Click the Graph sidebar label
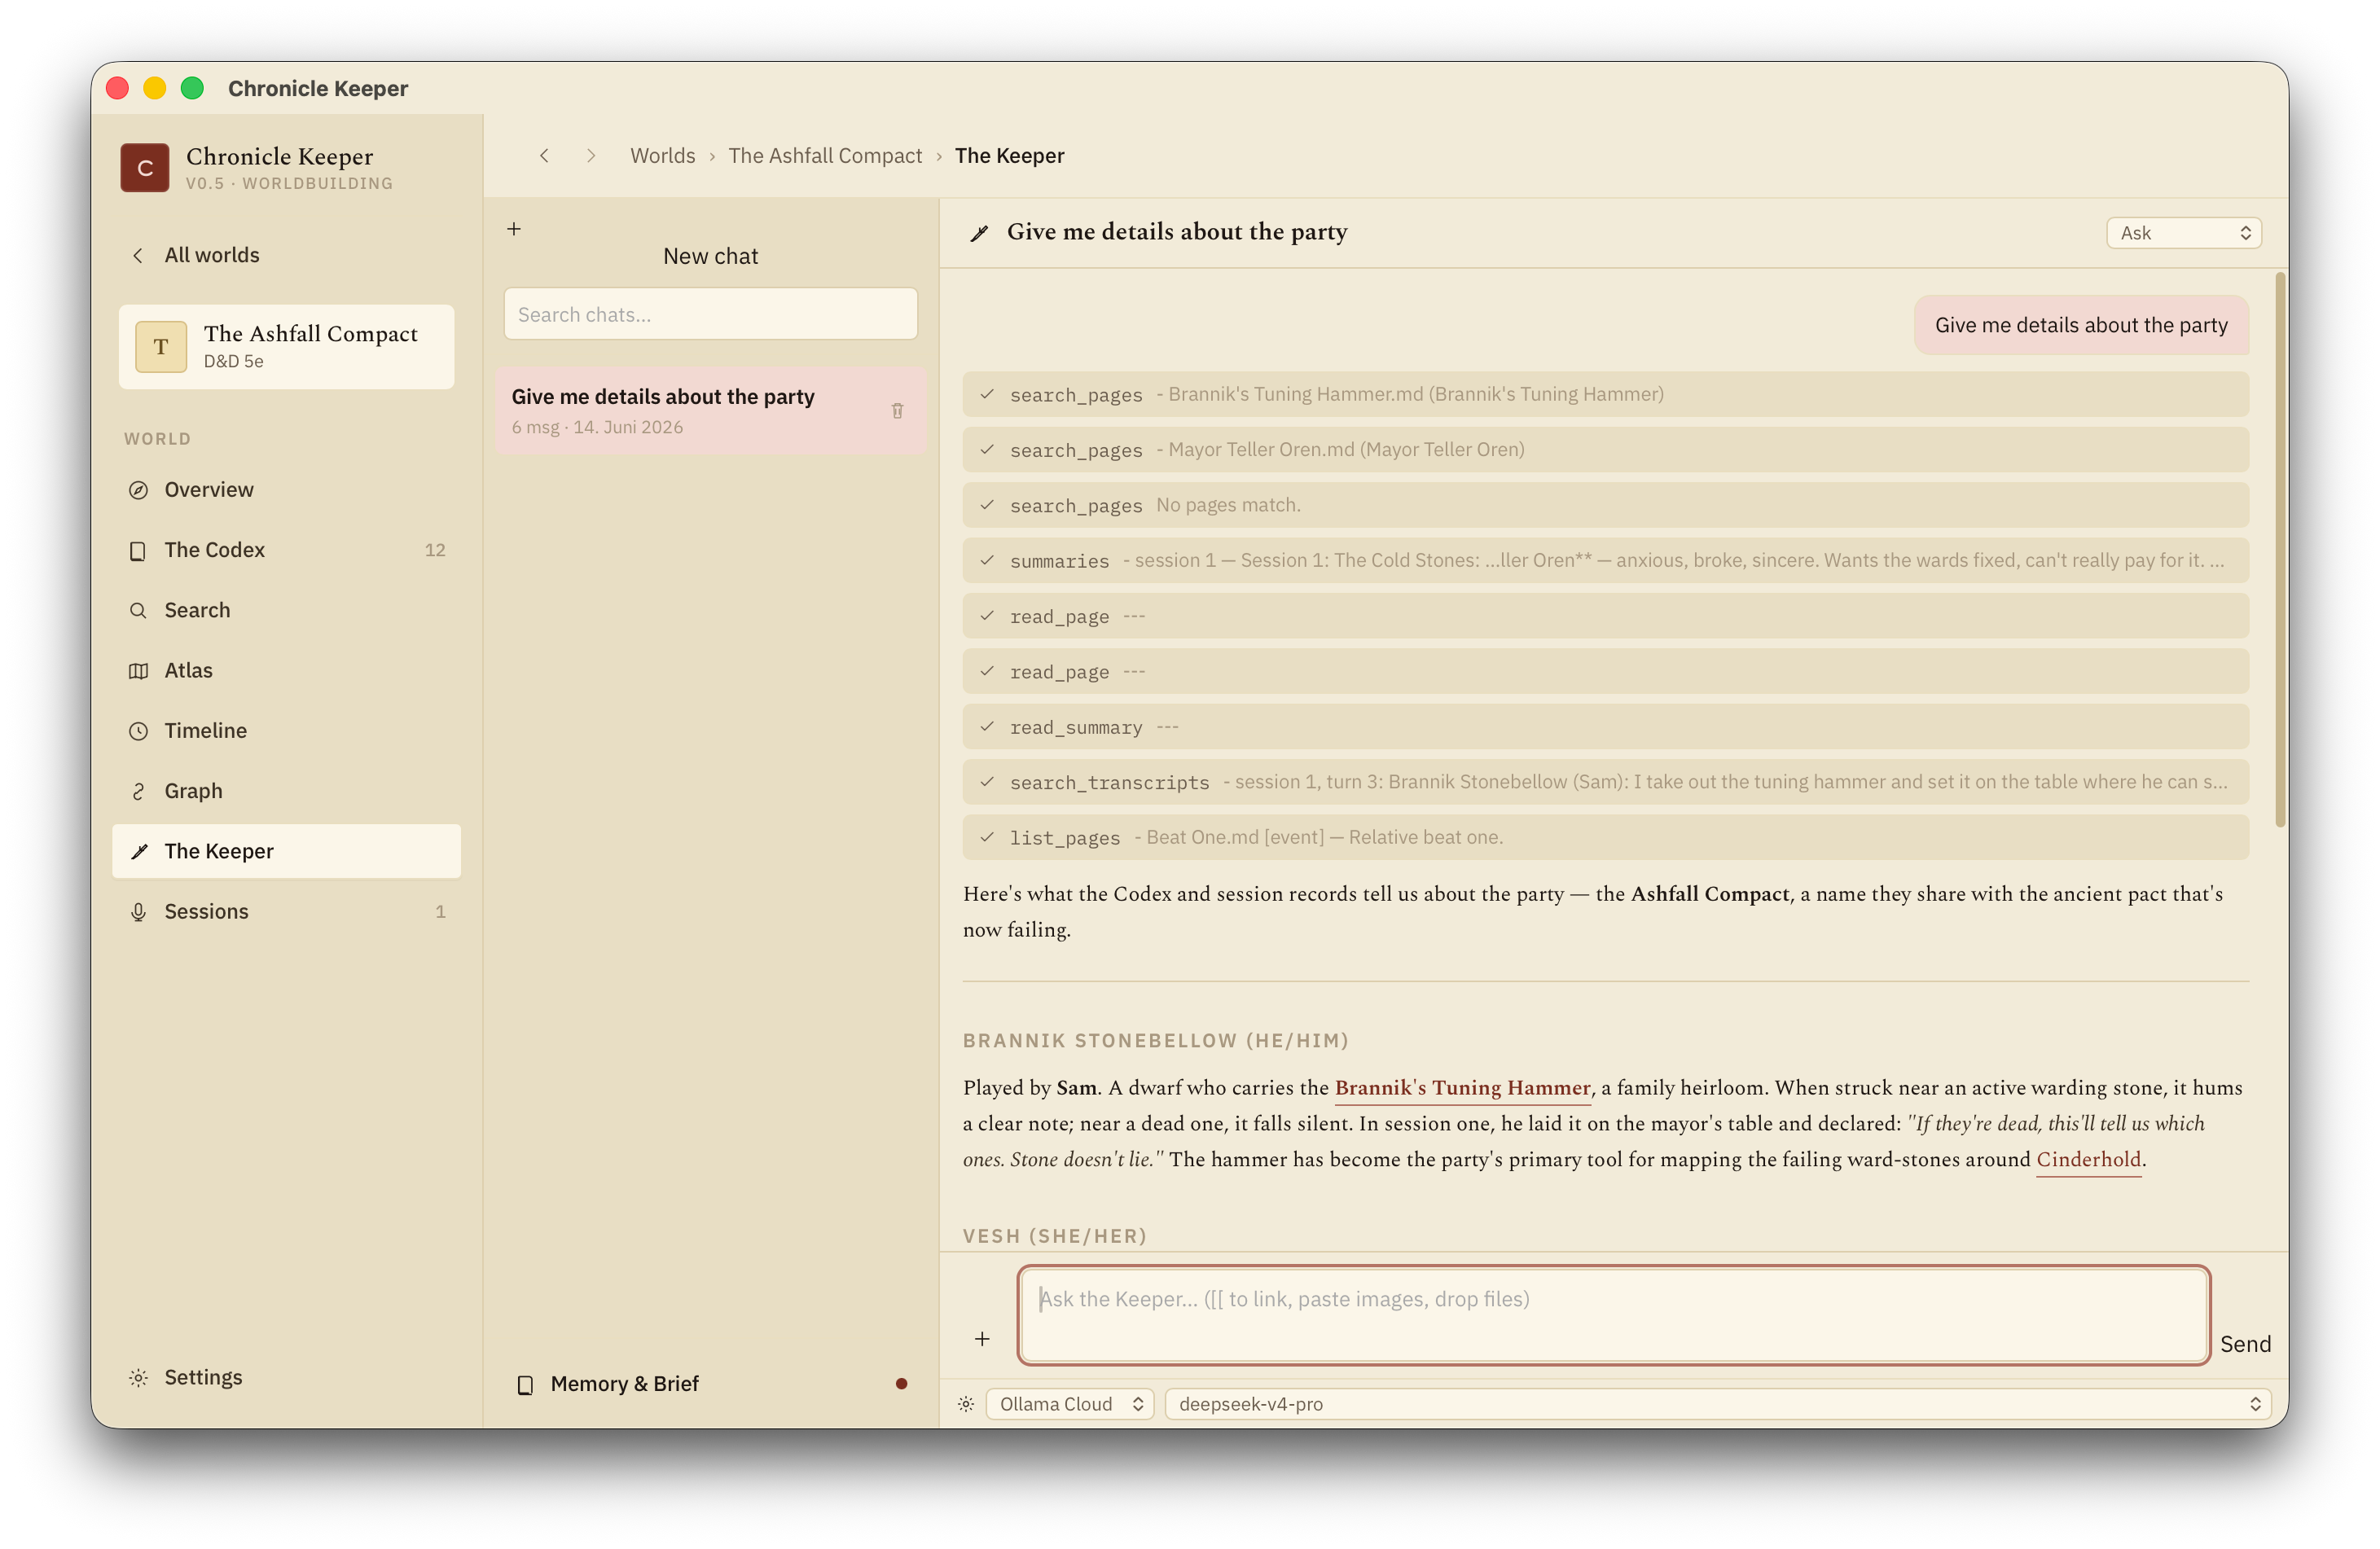The height and width of the screenshot is (1549, 2380). 193,791
